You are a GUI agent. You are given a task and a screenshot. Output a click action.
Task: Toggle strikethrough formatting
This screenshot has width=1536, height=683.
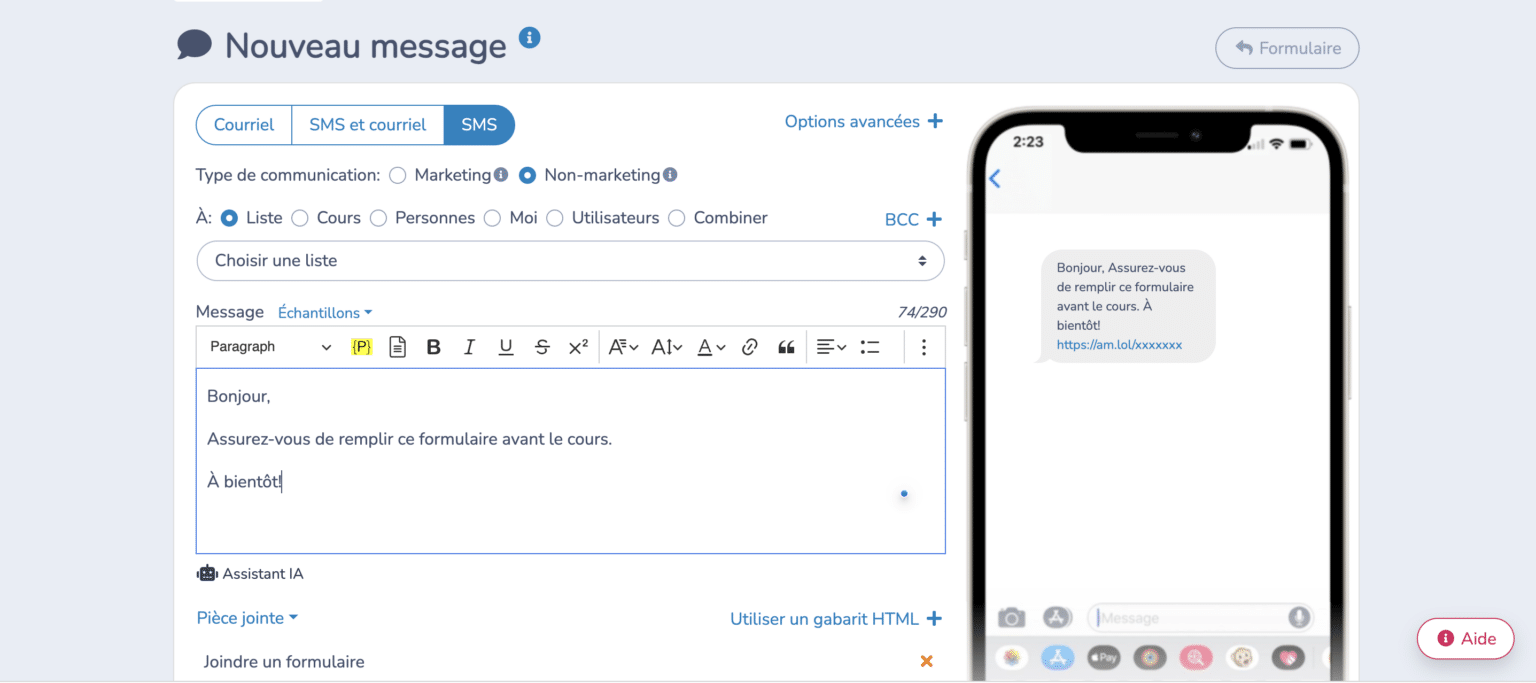542,347
